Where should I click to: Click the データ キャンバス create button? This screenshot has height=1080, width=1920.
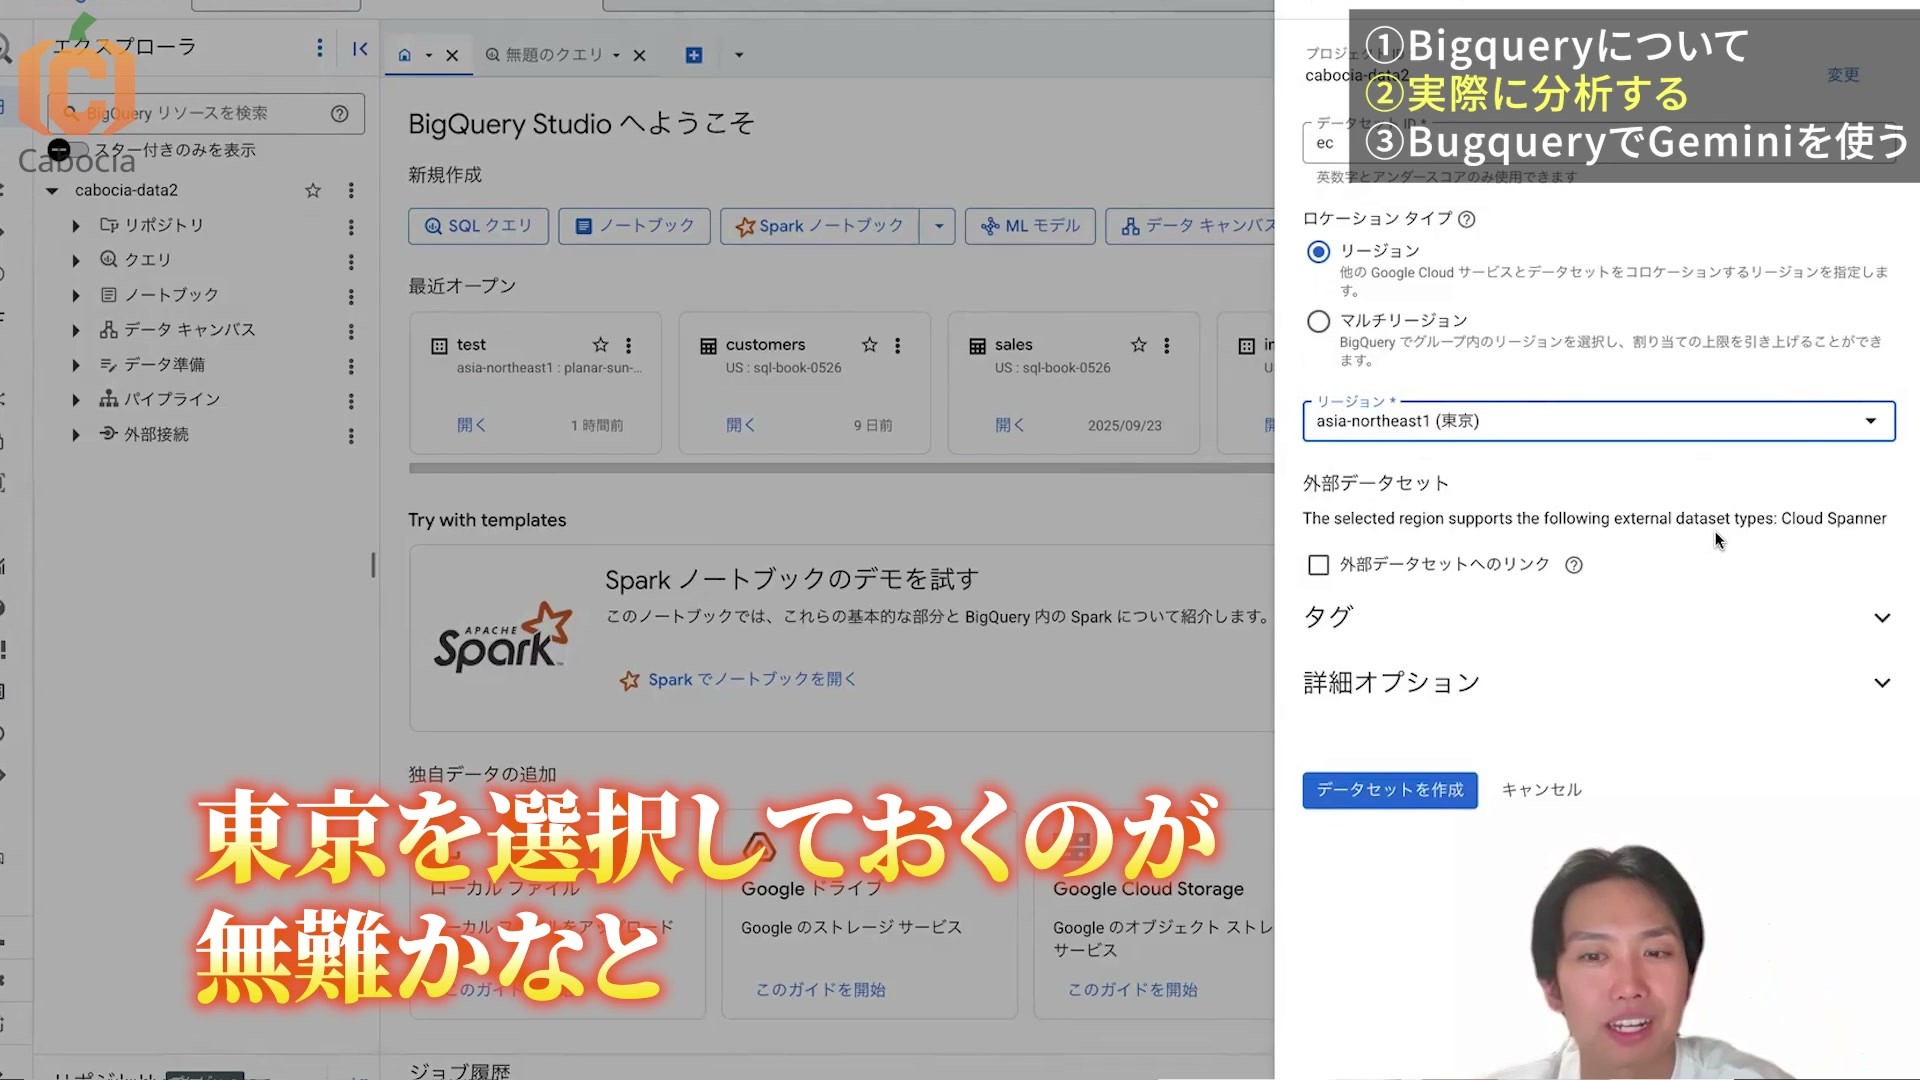tap(1190, 226)
